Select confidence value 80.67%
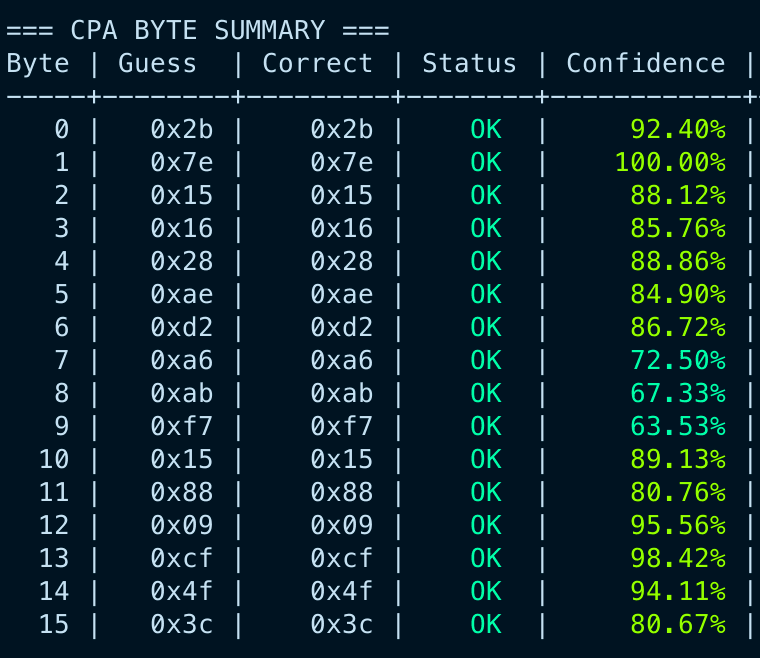Image resolution: width=760 pixels, height=658 pixels. (x=678, y=624)
